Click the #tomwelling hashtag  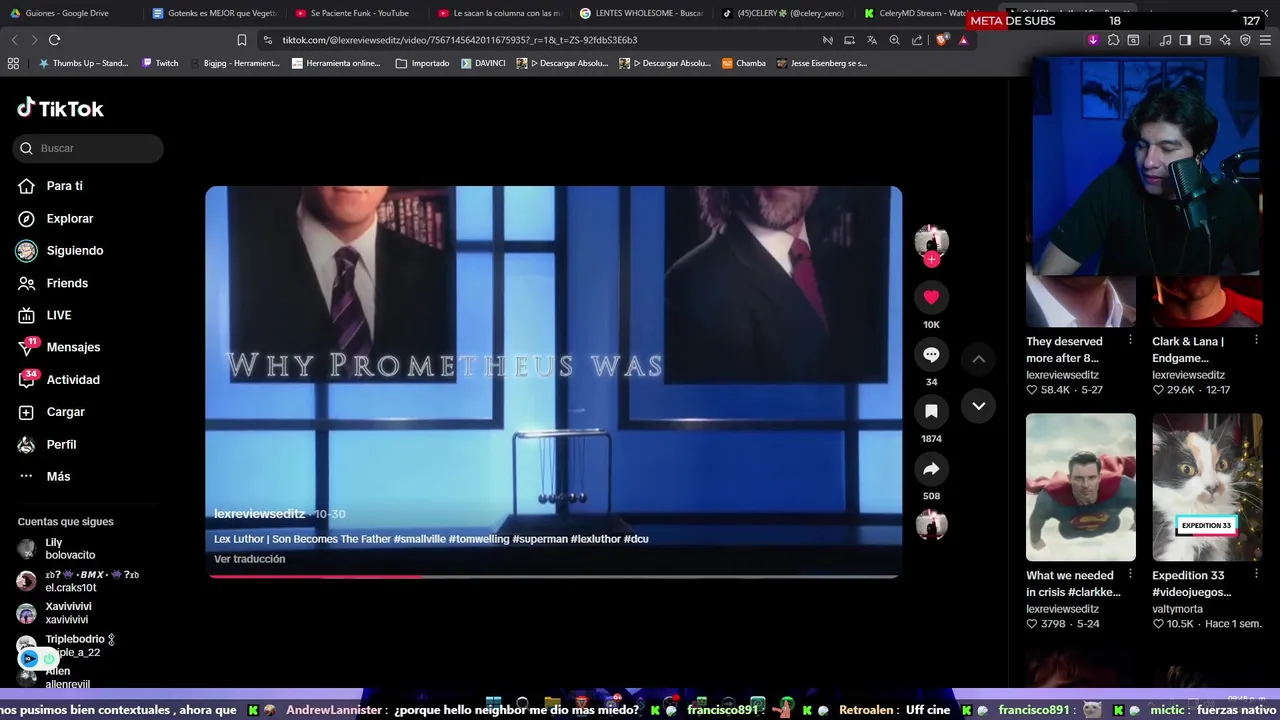pos(479,539)
